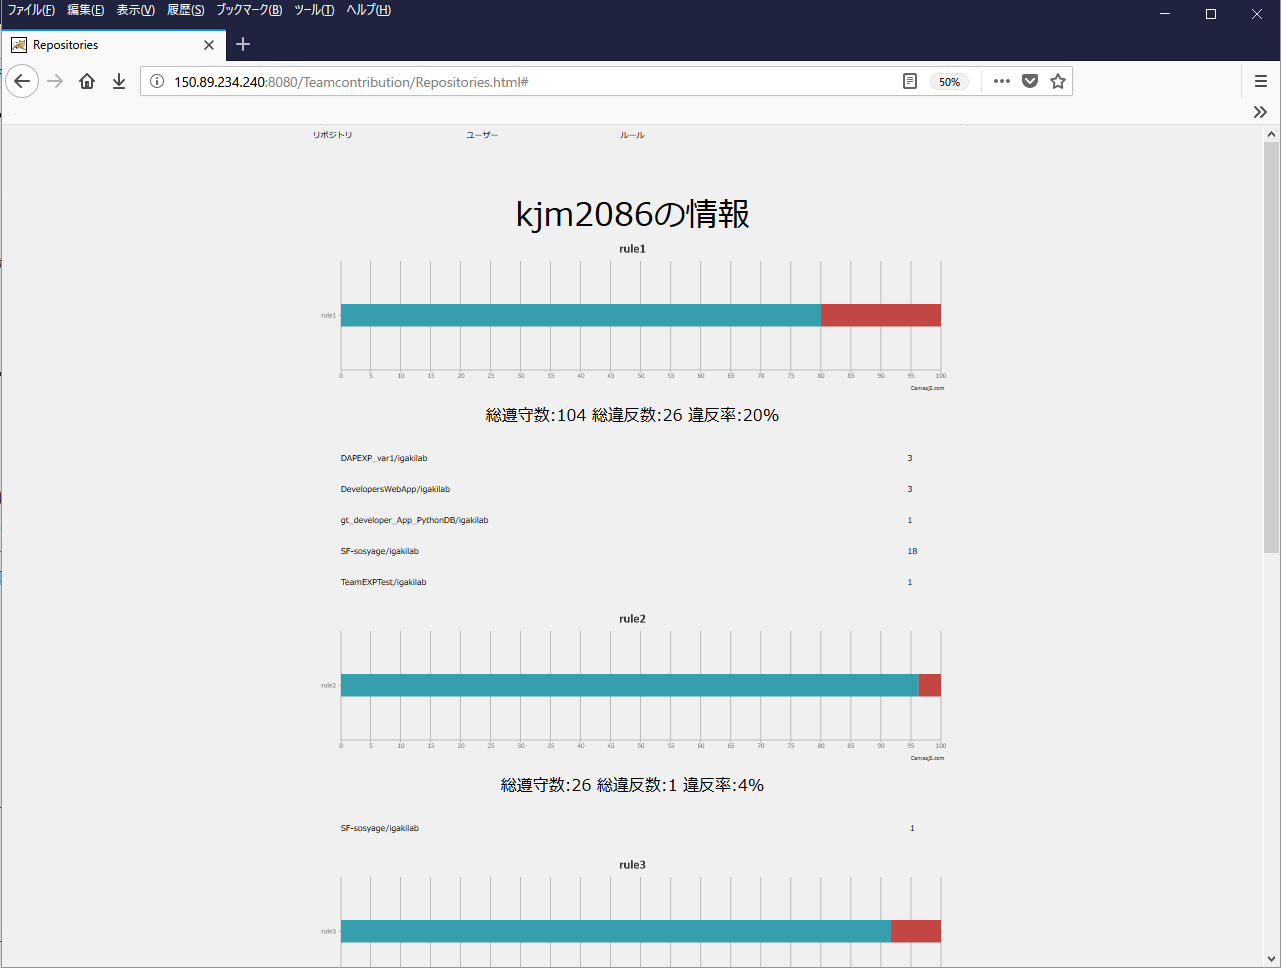Show more toolbar items chevron
This screenshot has width=1281, height=968.
coord(1260,112)
